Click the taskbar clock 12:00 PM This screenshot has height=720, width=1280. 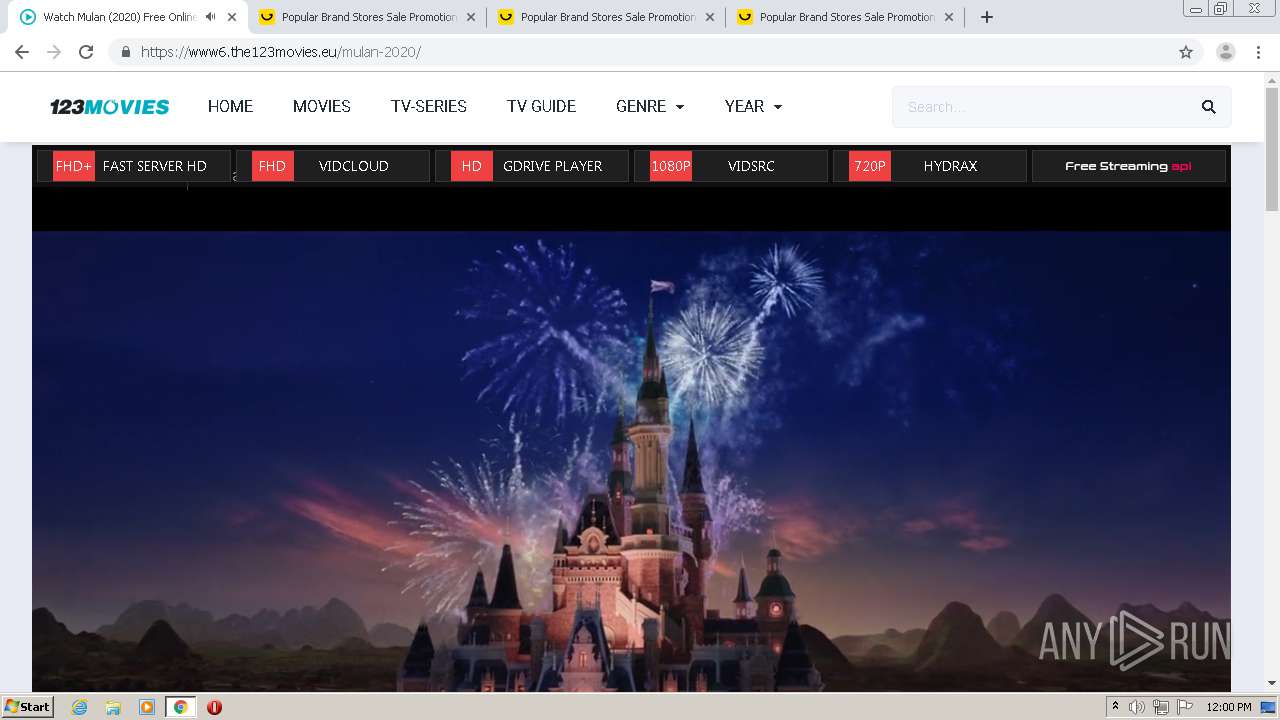pos(1229,707)
